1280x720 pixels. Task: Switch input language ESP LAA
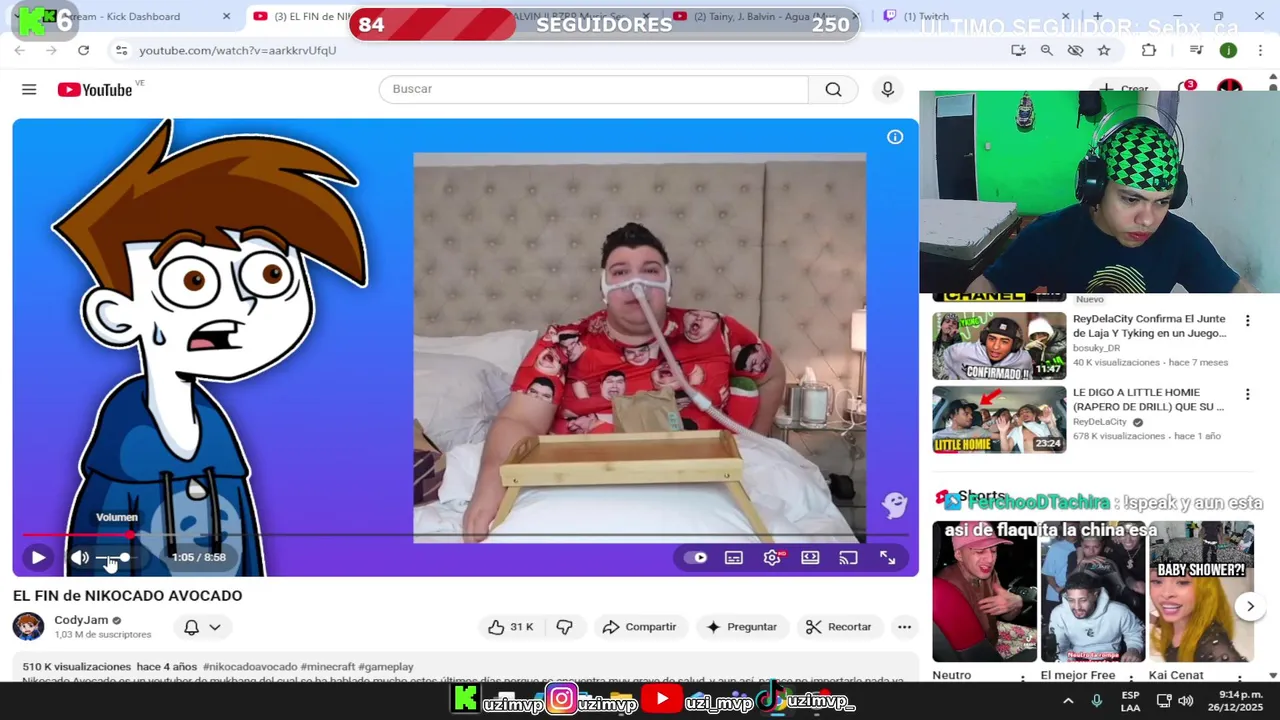point(1130,701)
